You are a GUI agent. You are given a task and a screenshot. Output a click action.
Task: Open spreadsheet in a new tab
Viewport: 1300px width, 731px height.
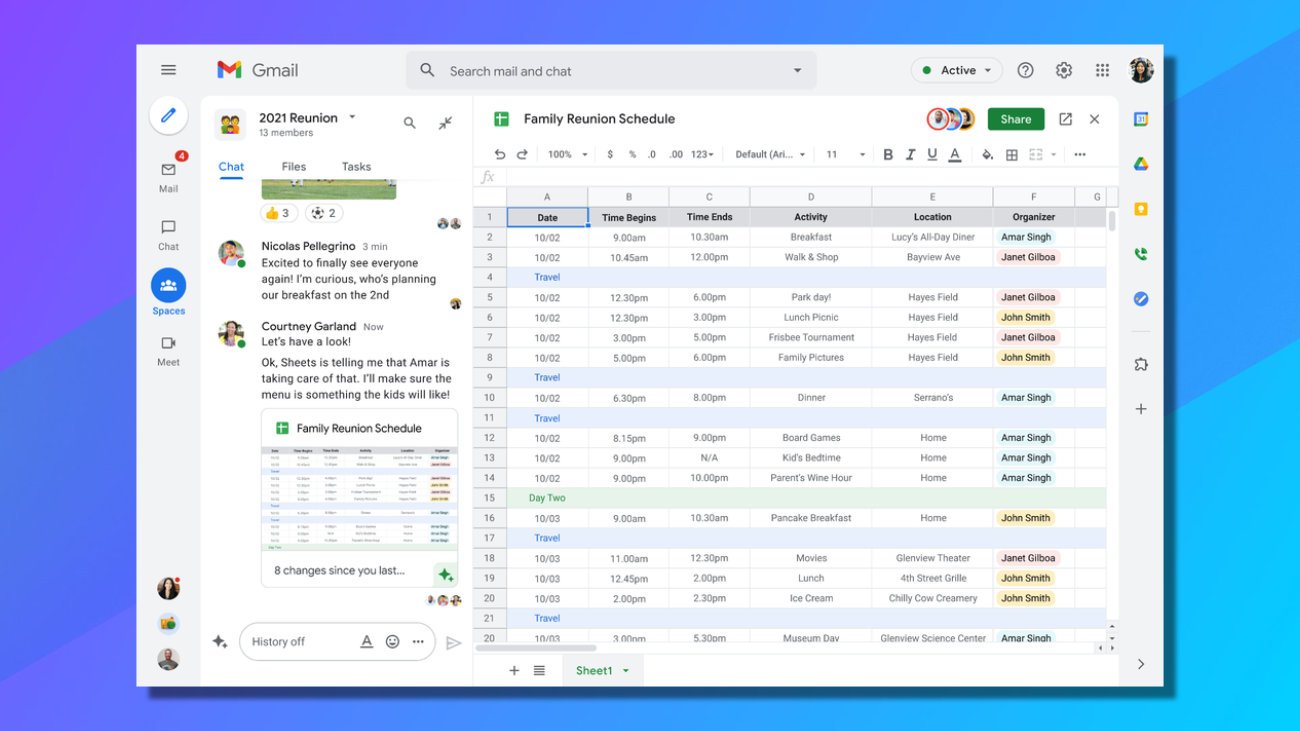pos(1065,119)
